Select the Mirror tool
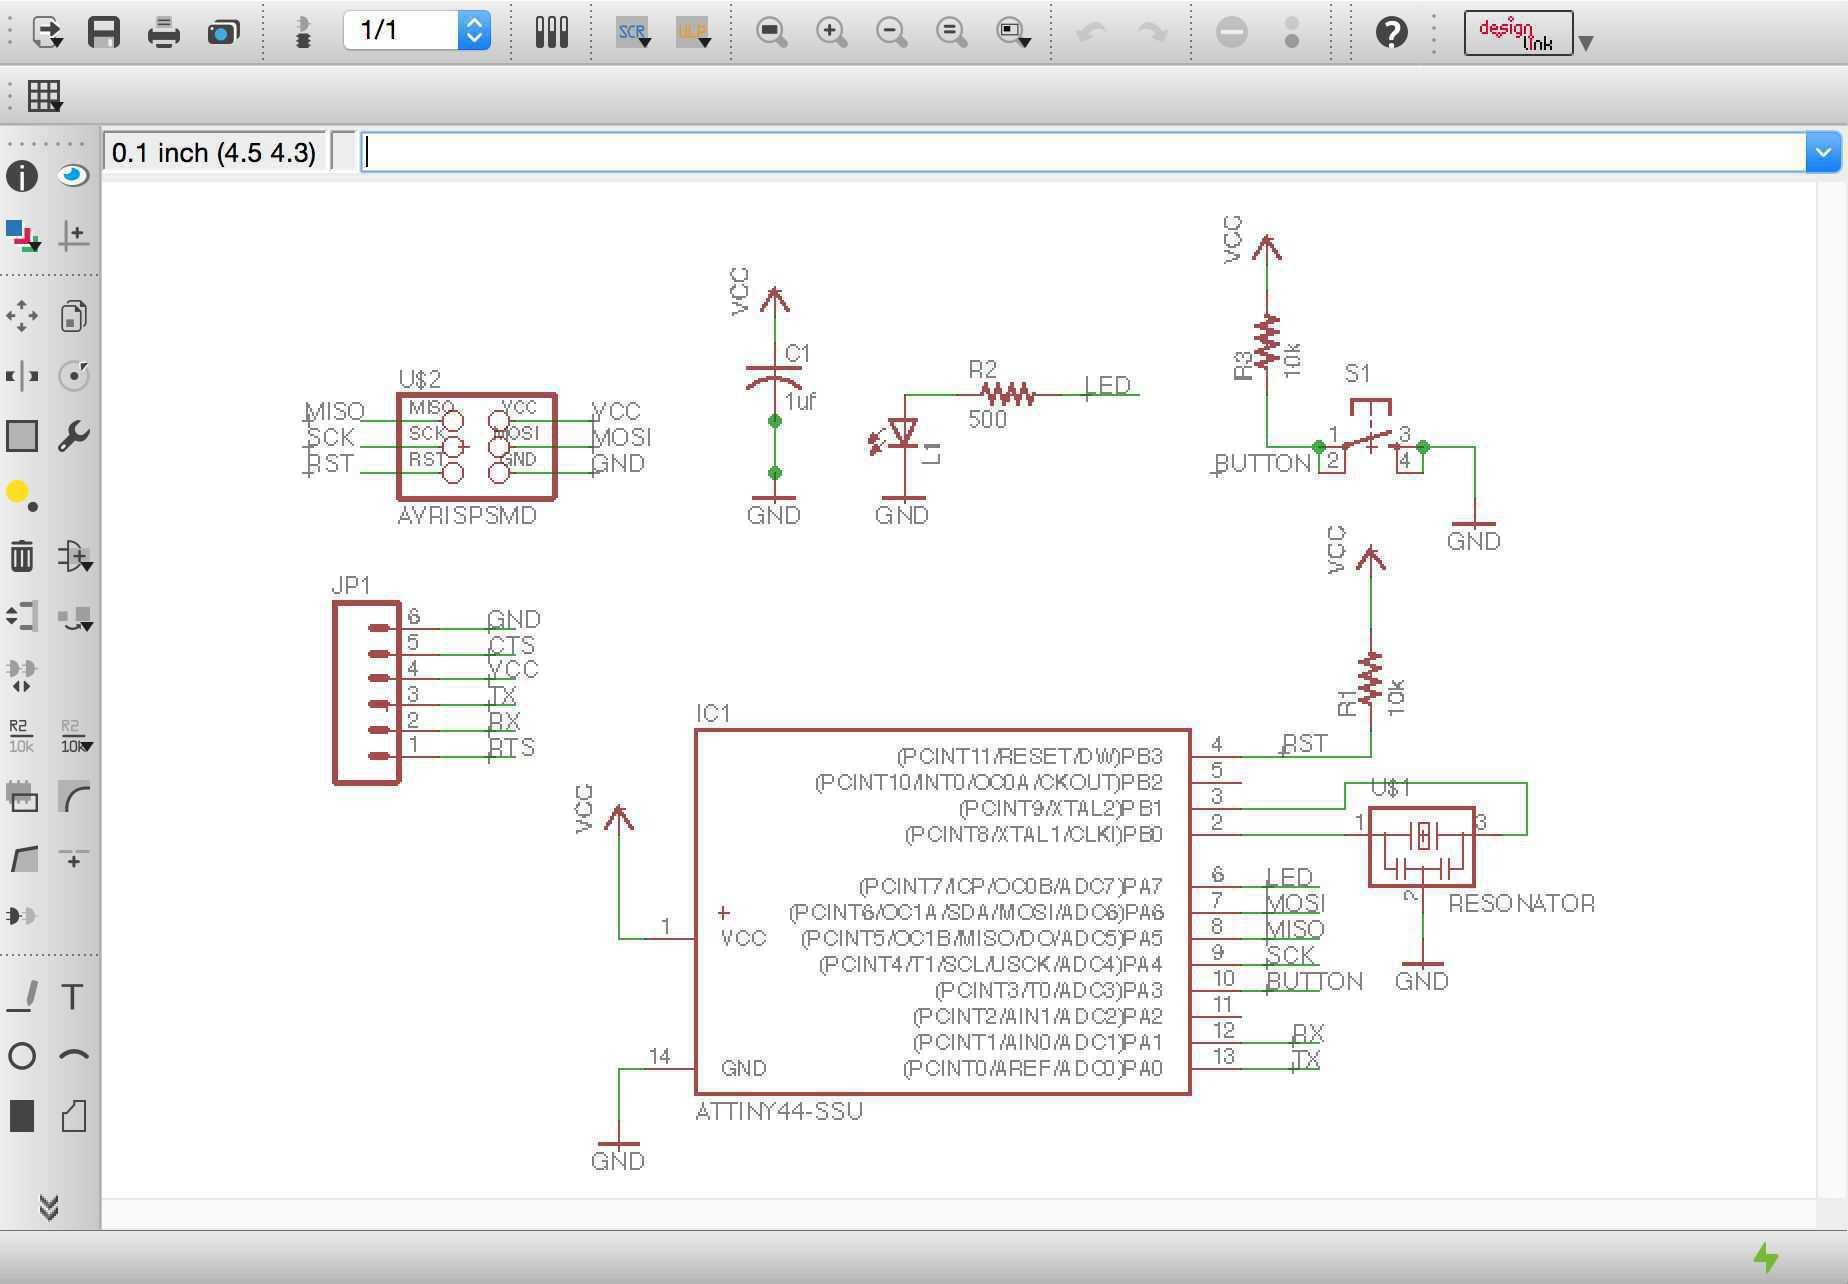Screen dimensions: 1848x1284 pos(22,376)
